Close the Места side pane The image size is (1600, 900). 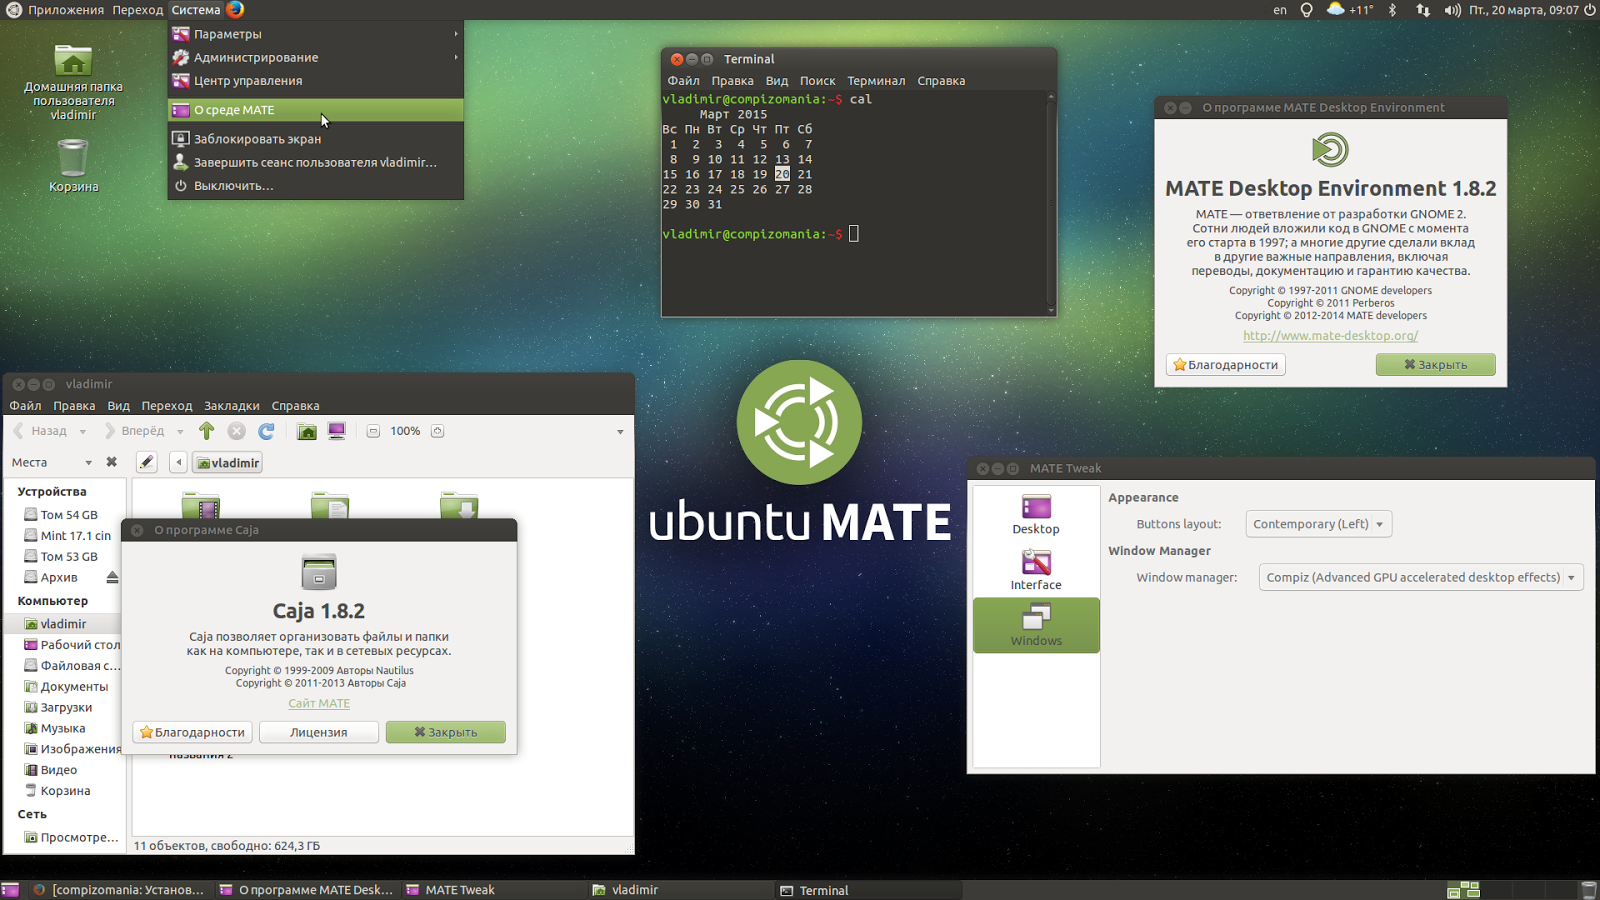[x=112, y=462]
